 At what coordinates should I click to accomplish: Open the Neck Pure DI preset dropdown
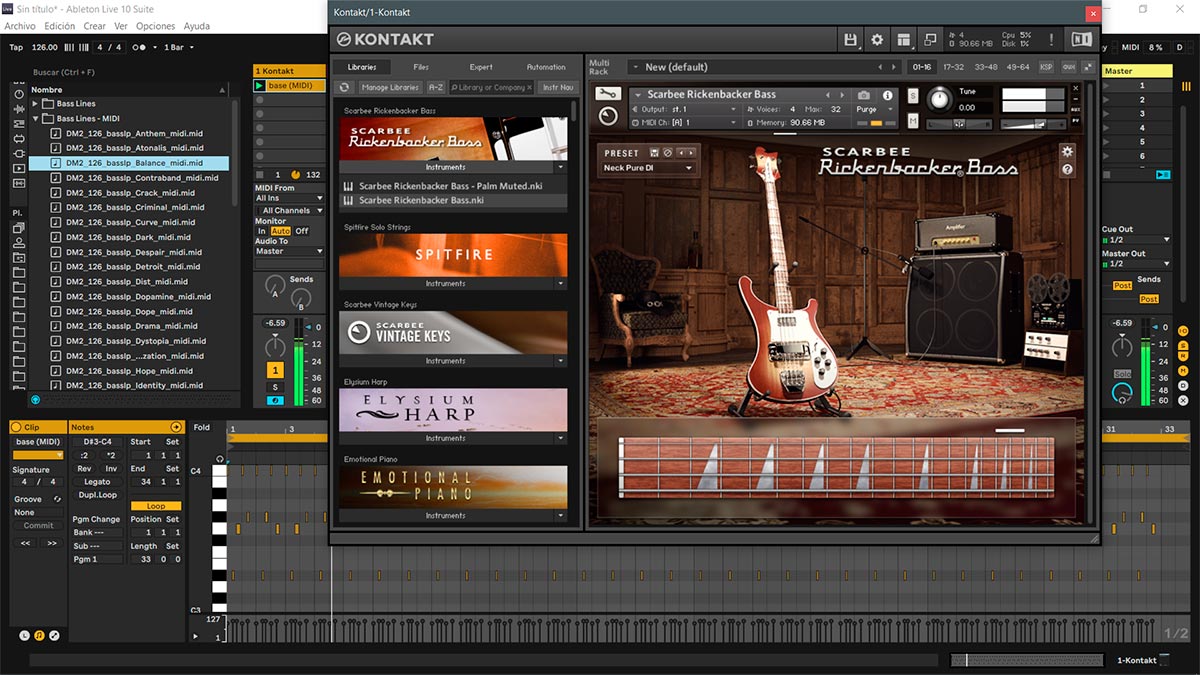tap(648, 168)
